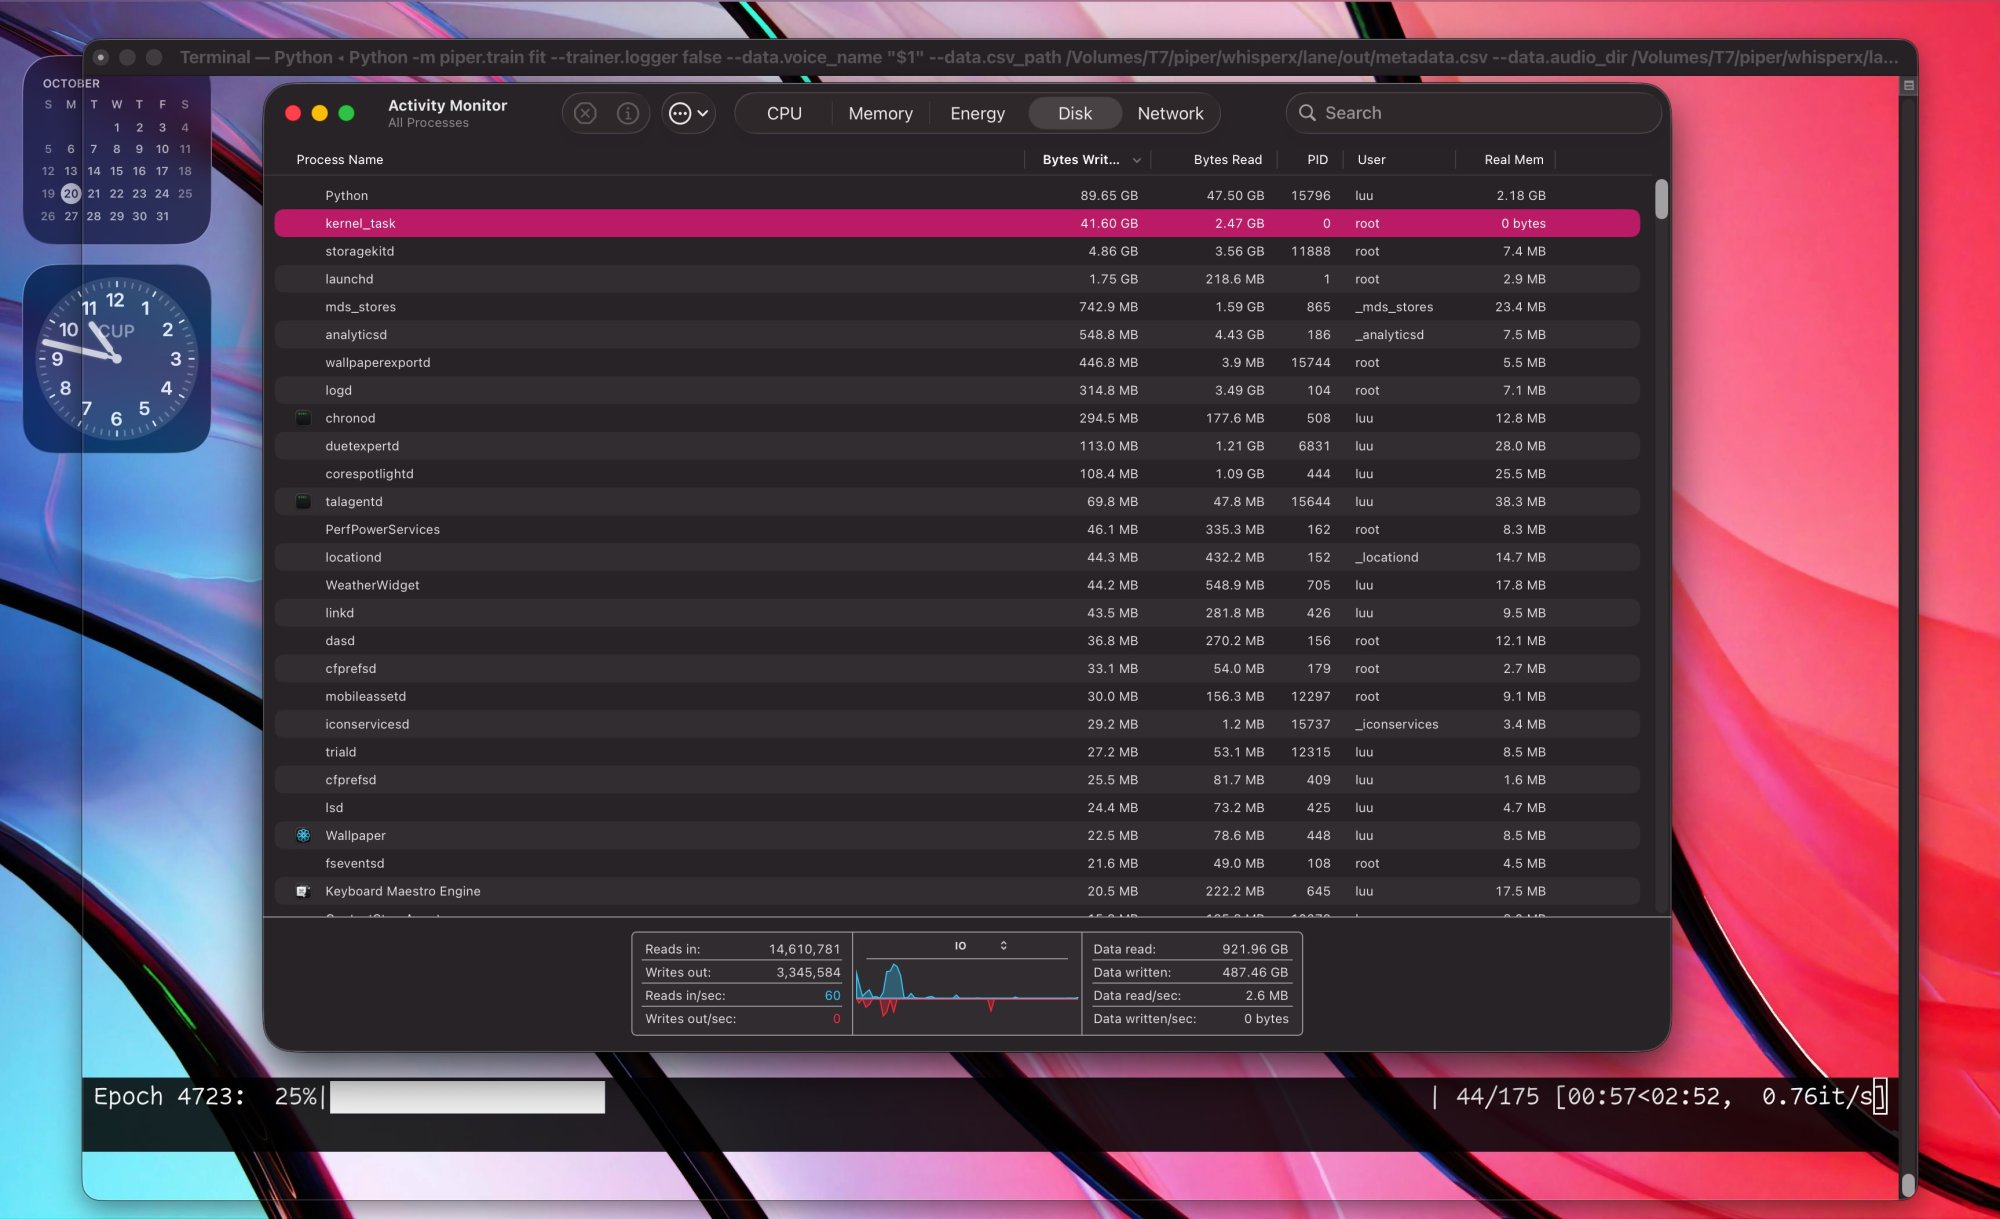Change graph type with IO stepper

tap(1003, 945)
